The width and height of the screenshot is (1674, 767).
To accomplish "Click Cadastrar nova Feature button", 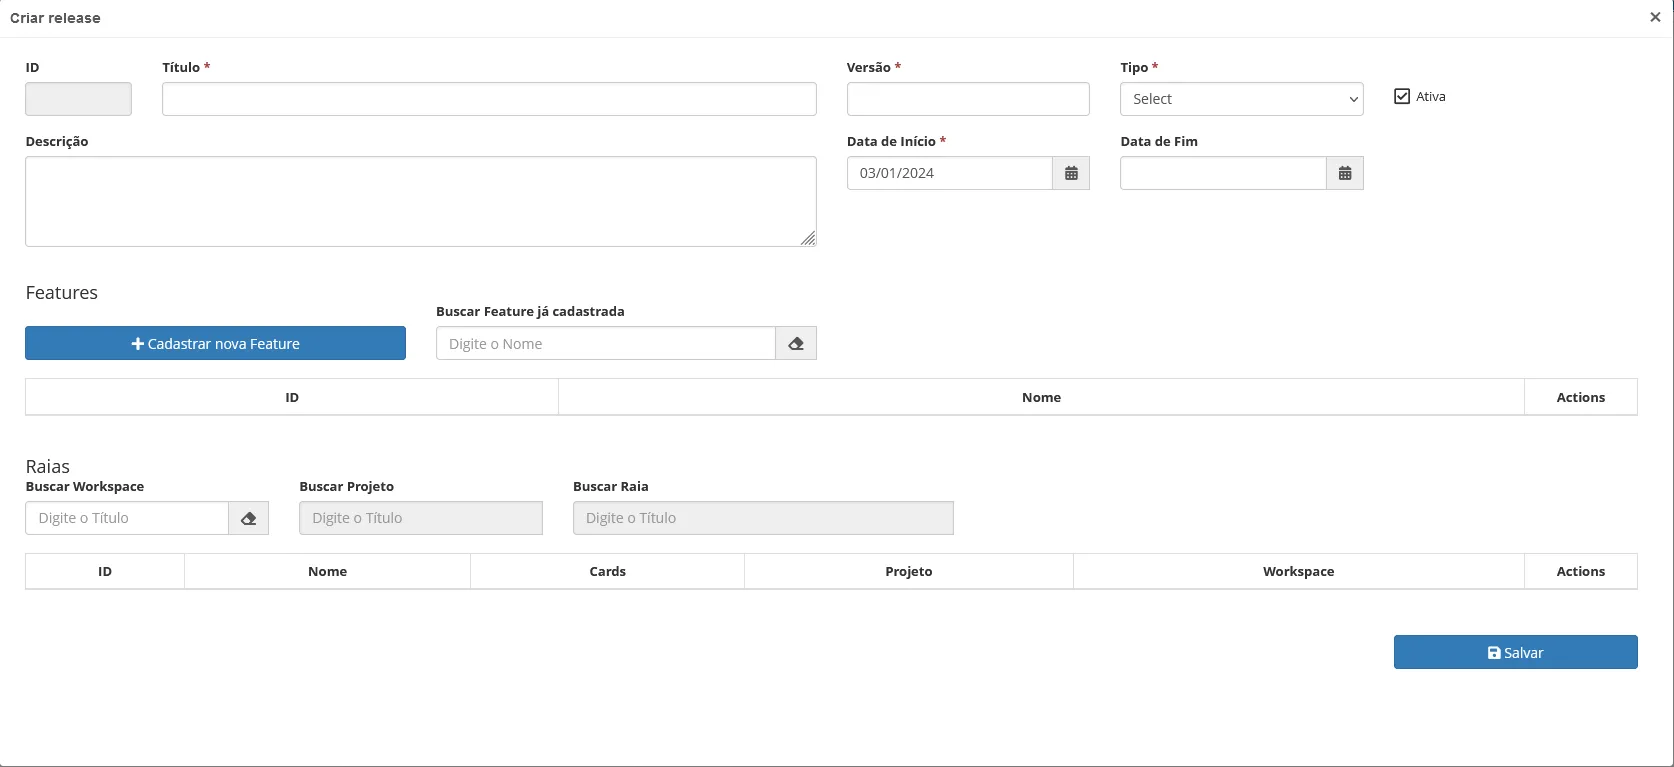I will (215, 343).
